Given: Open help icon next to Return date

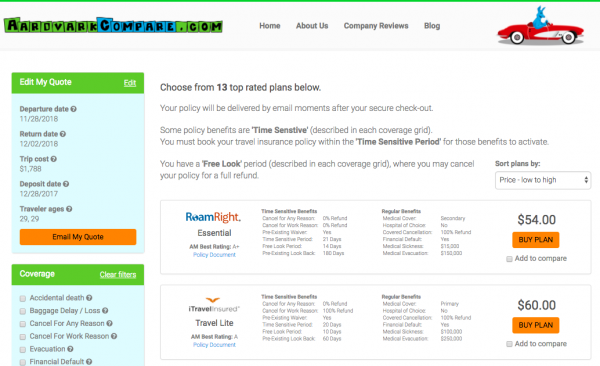Looking at the screenshot, I should pos(63,134).
